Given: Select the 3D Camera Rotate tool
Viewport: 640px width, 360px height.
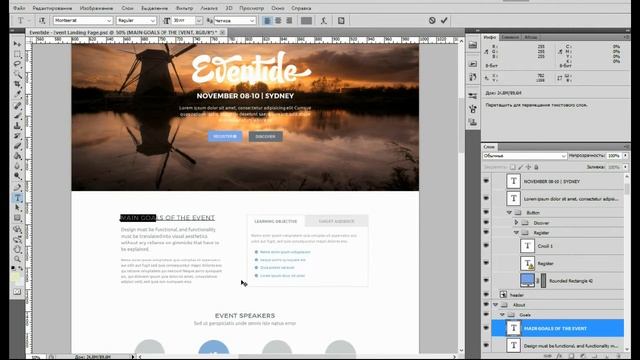Looking at the screenshot, I should coord(17,240).
